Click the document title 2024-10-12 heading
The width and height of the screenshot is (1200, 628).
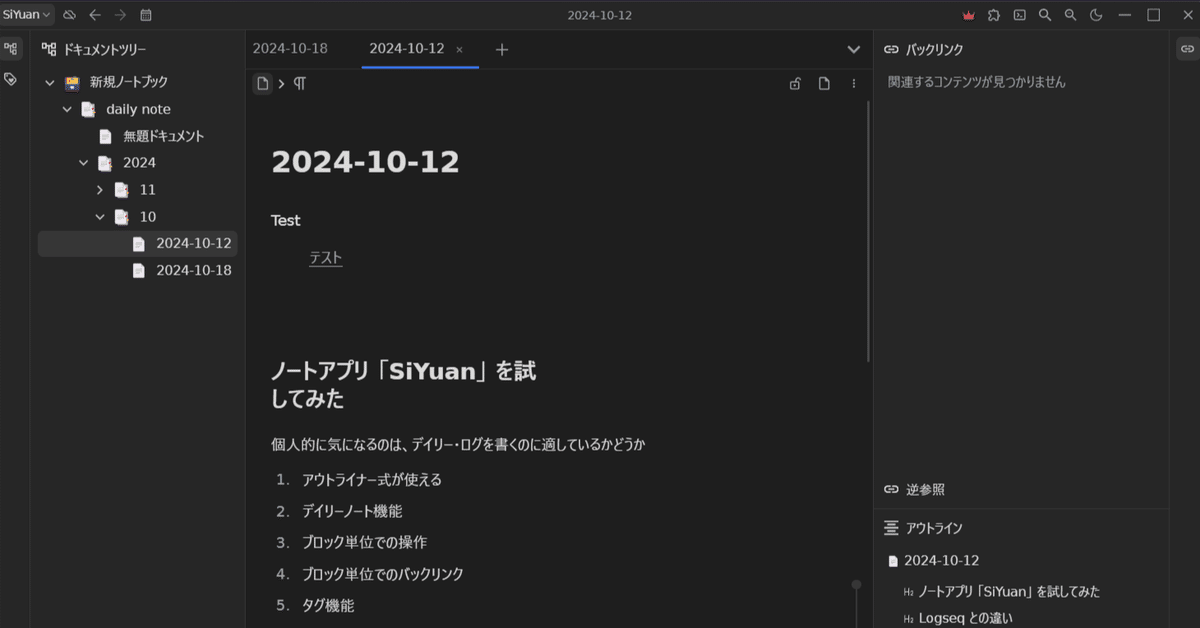pyautogui.click(x=365, y=162)
